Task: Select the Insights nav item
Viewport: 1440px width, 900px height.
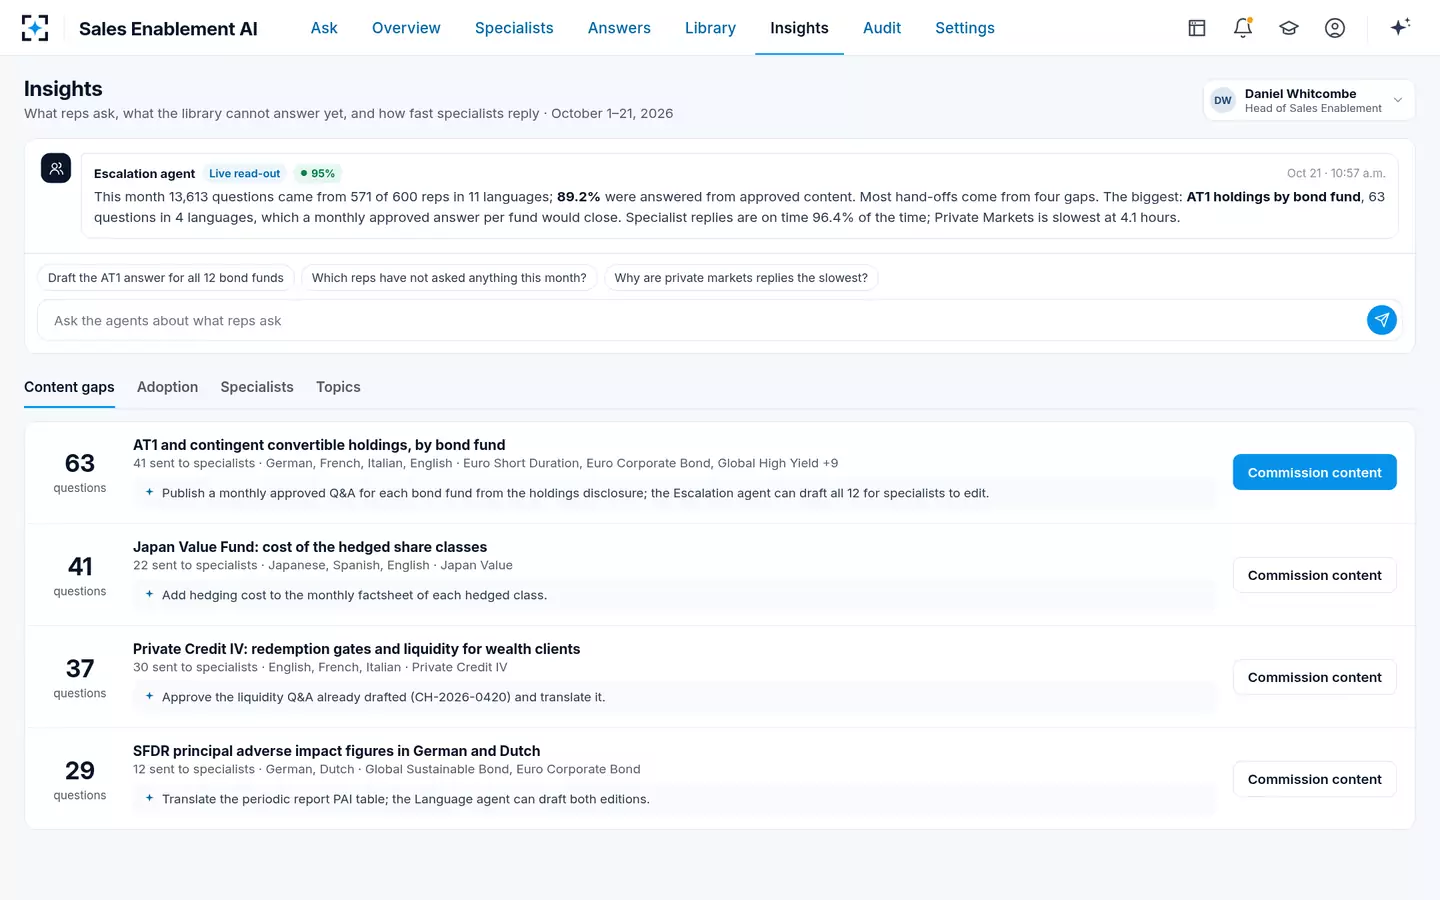Action: pyautogui.click(x=799, y=28)
